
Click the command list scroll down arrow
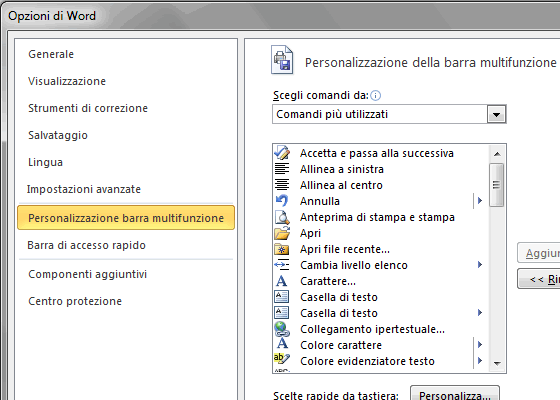(x=497, y=364)
